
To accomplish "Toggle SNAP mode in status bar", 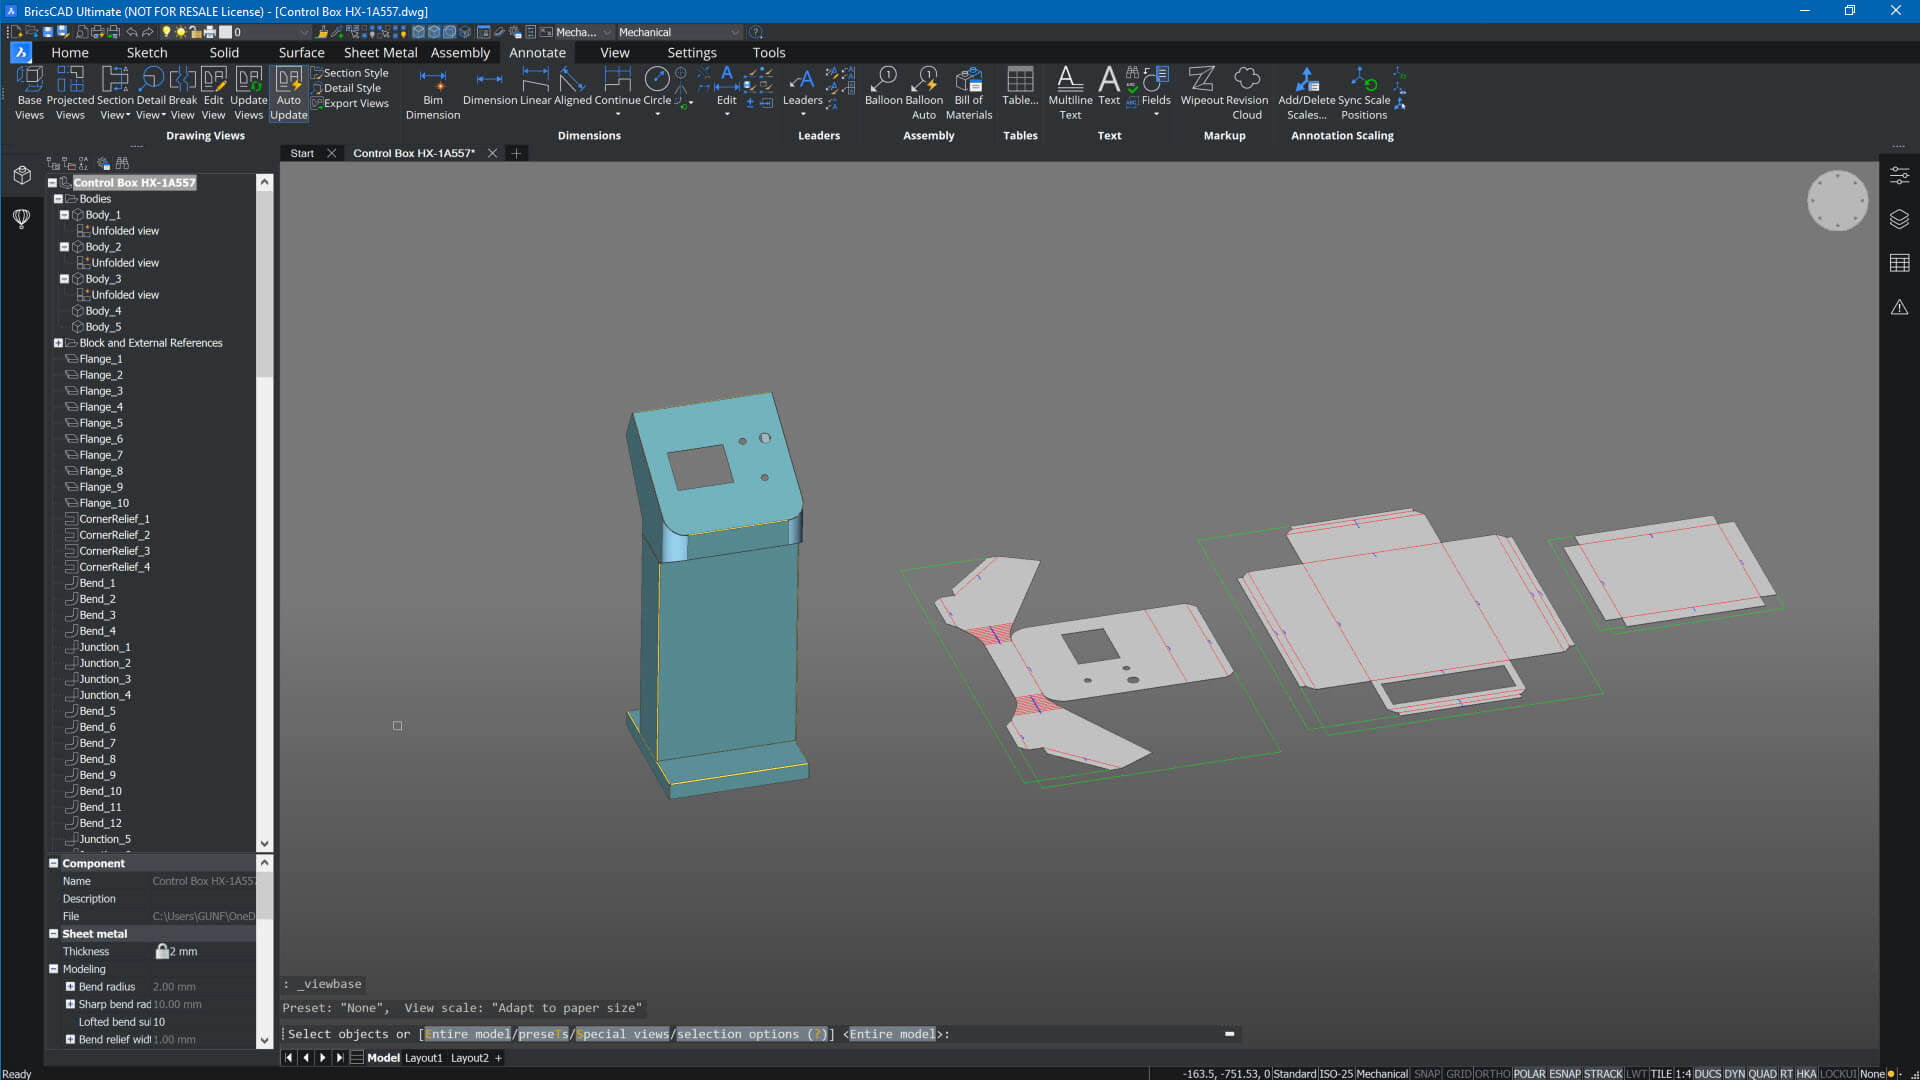I will [x=1427, y=1074].
